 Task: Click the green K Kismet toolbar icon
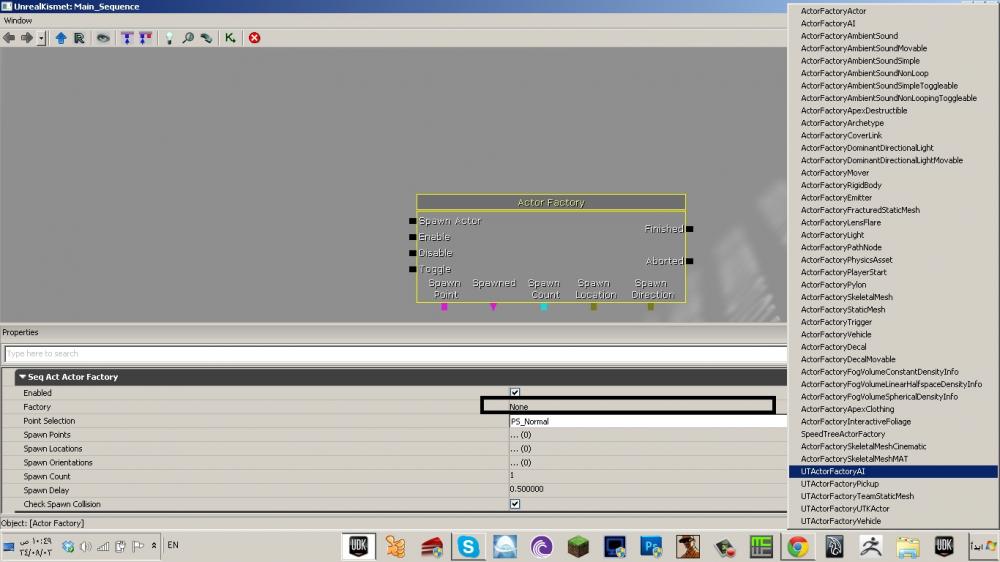click(230, 38)
